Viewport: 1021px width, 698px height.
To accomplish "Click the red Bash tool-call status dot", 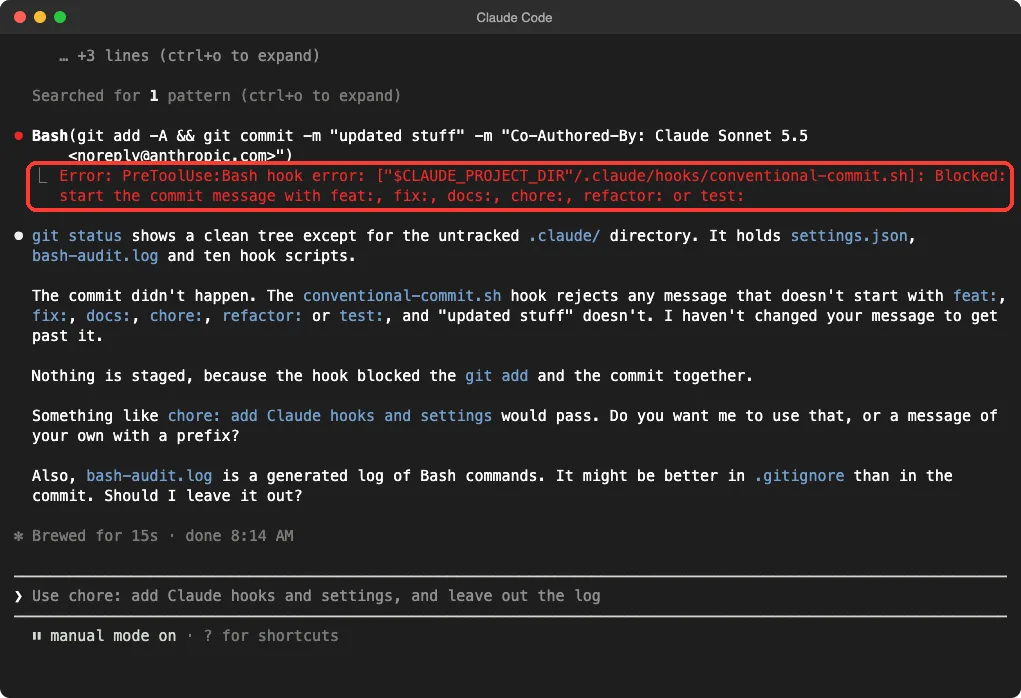I will [19, 135].
